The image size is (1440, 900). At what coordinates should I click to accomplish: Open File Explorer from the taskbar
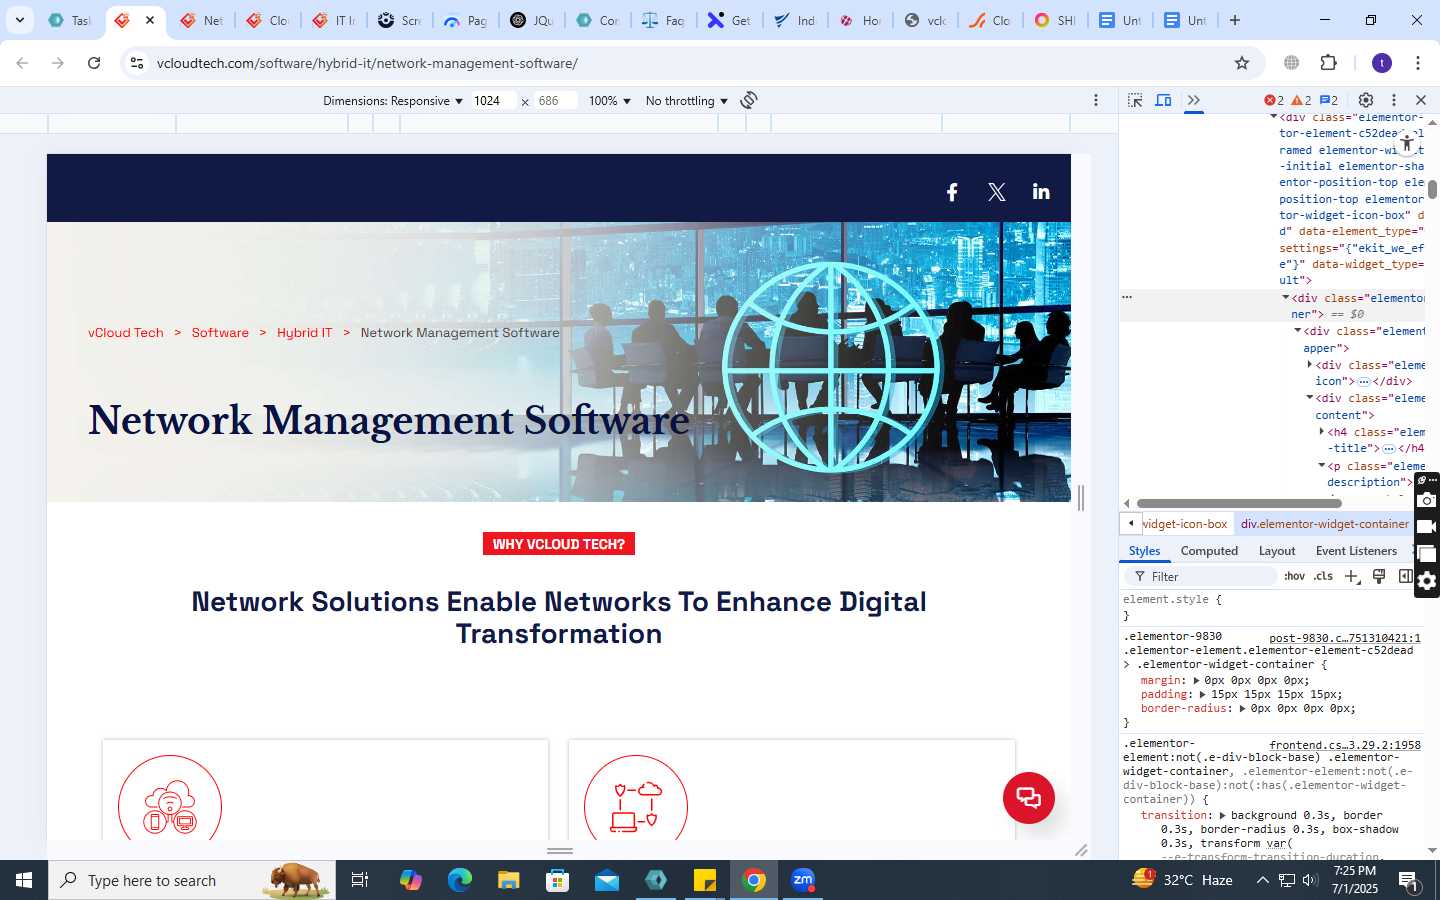509,880
